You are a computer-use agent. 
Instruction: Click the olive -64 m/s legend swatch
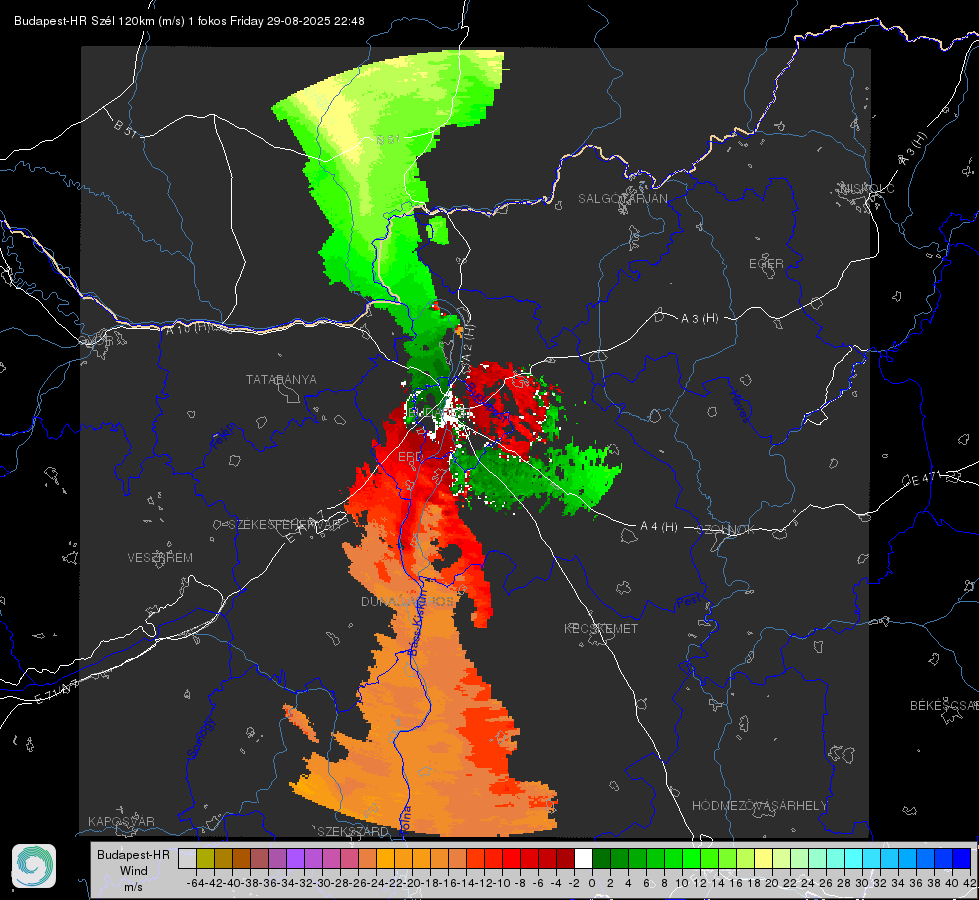tap(205, 859)
